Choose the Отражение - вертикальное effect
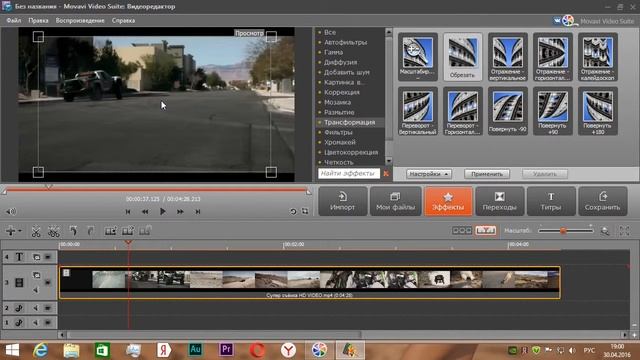 pyautogui.click(x=507, y=57)
